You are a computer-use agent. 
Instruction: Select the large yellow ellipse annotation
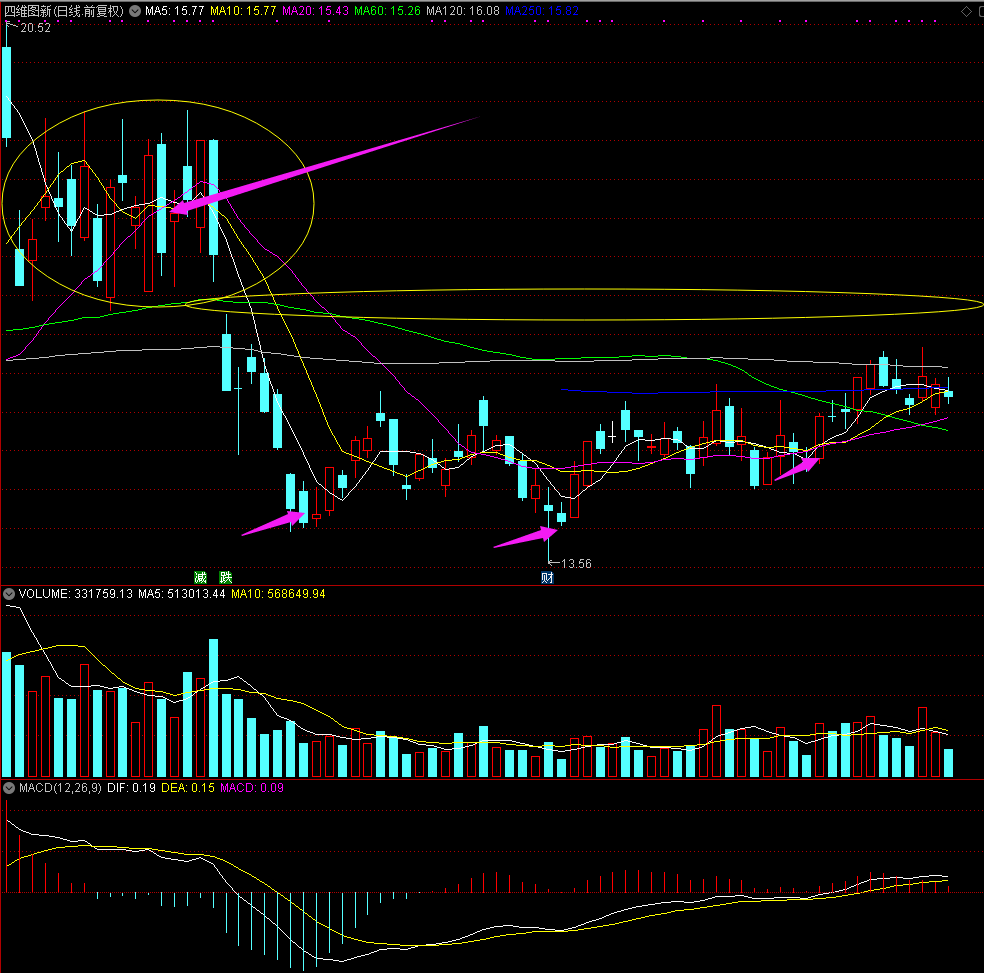pos(158,203)
